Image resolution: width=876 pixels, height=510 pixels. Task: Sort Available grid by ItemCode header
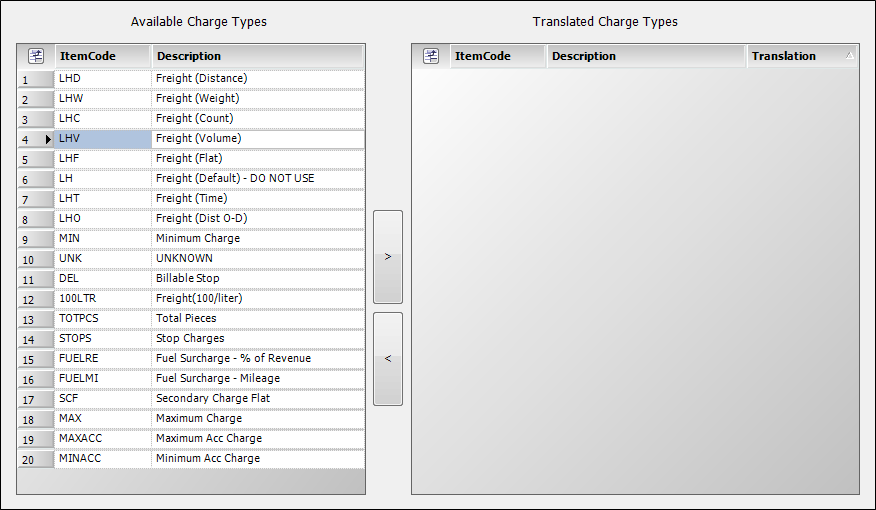(x=102, y=56)
